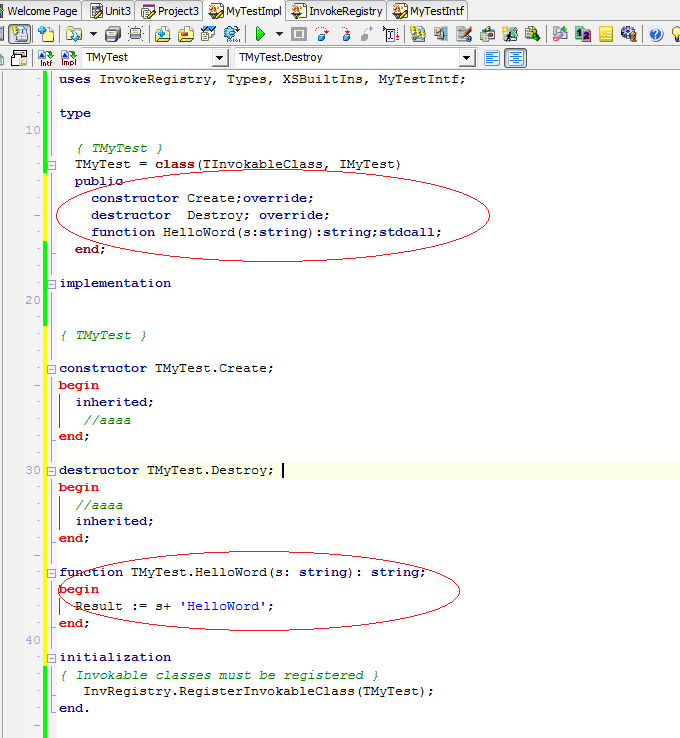Viewport: 680px width, 738px height.
Task: Click the final 'end.' statement
Action: [x=74, y=708]
